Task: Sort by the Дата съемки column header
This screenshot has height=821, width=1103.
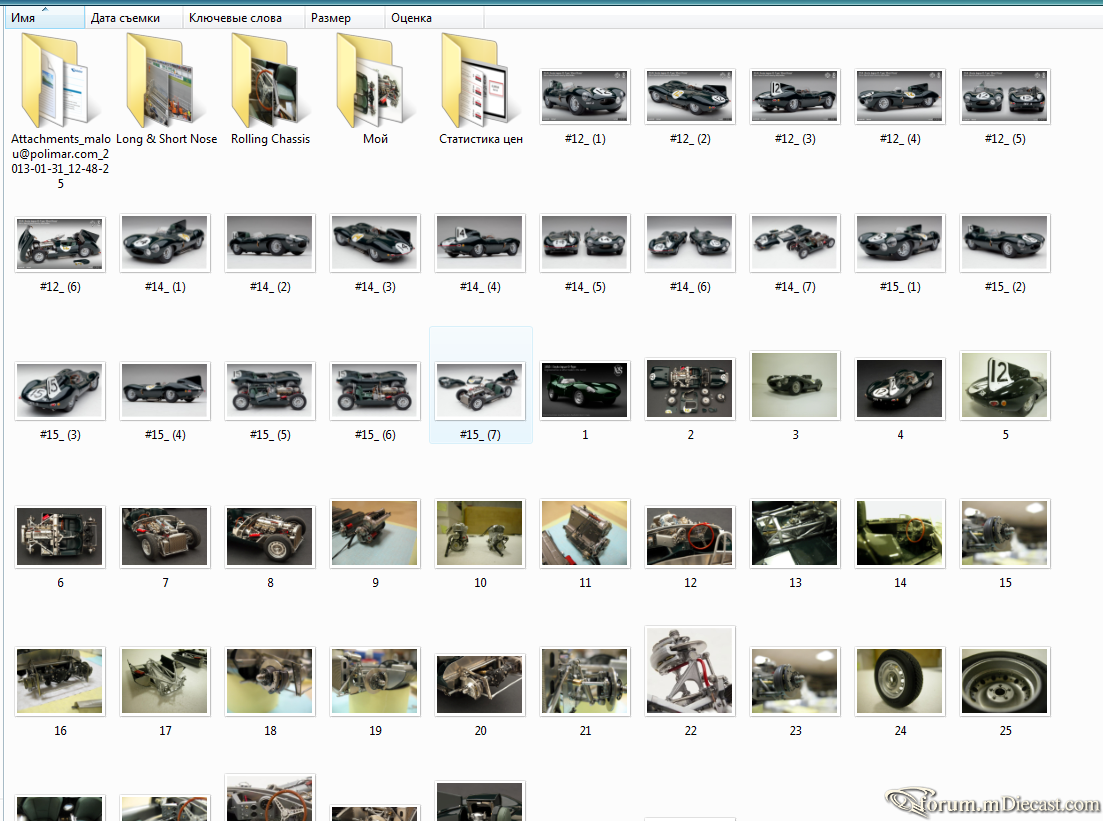Action: coord(134,18)
